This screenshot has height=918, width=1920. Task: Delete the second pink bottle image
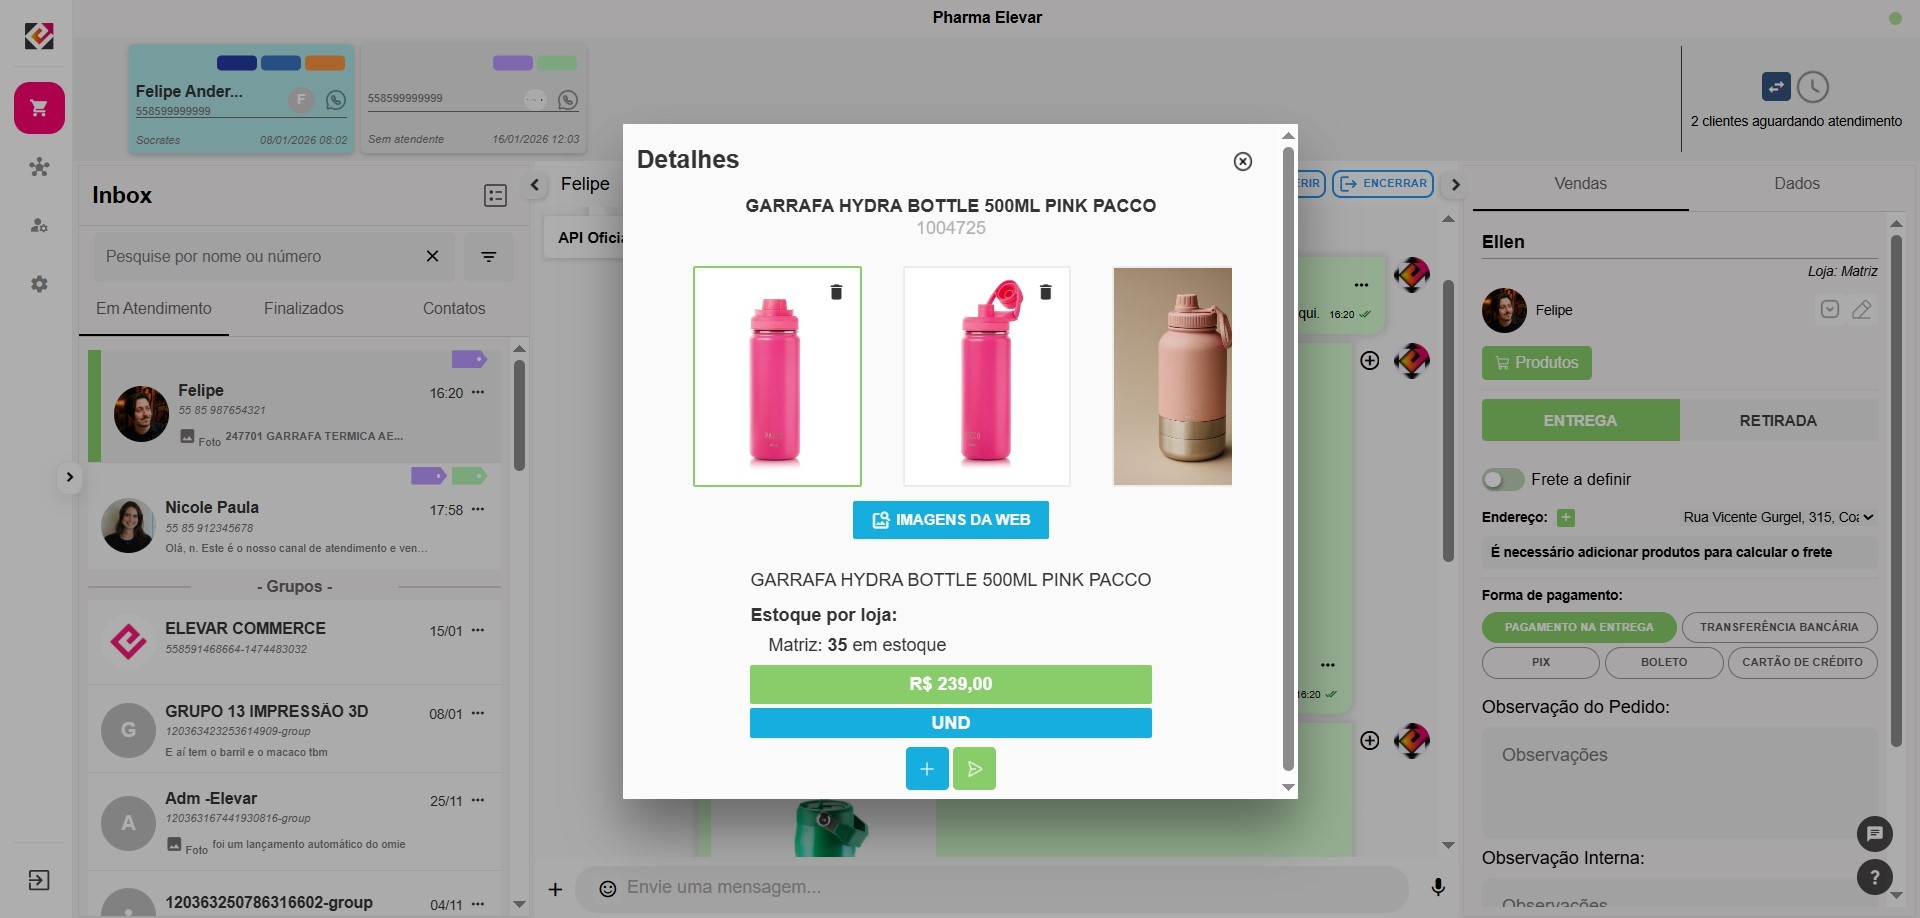(x=1045, y=292)
